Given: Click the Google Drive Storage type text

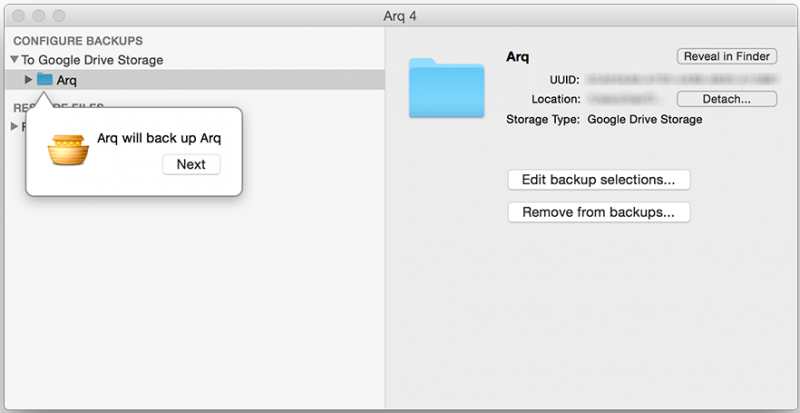Looking at the screenshot, I should pyautogui.click(x=645, y=119).
